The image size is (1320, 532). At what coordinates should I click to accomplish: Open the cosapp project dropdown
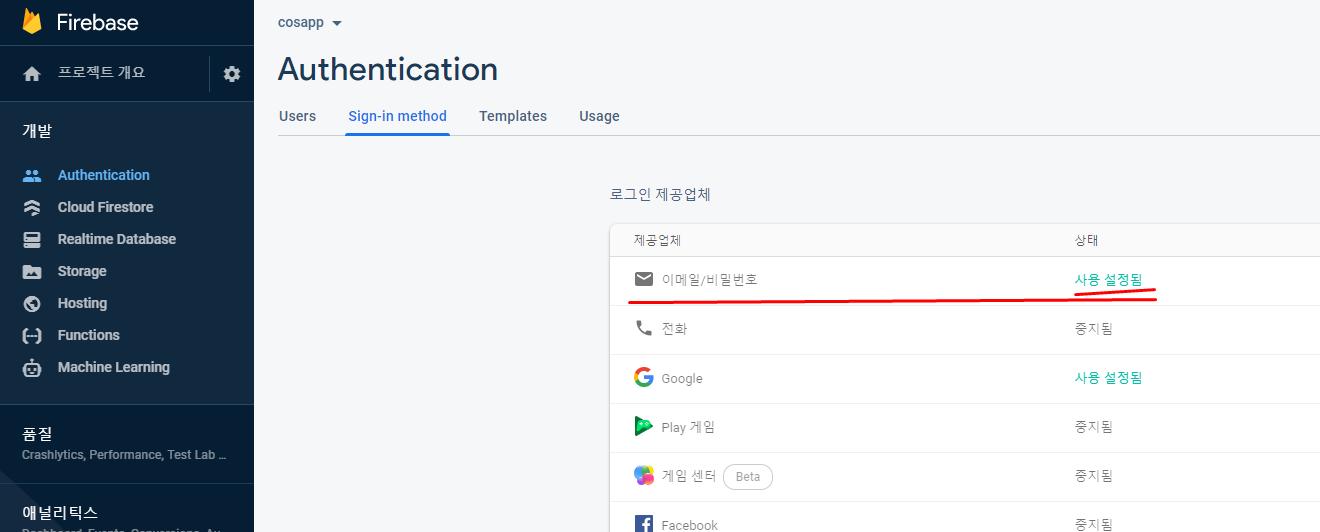(310, 23)
